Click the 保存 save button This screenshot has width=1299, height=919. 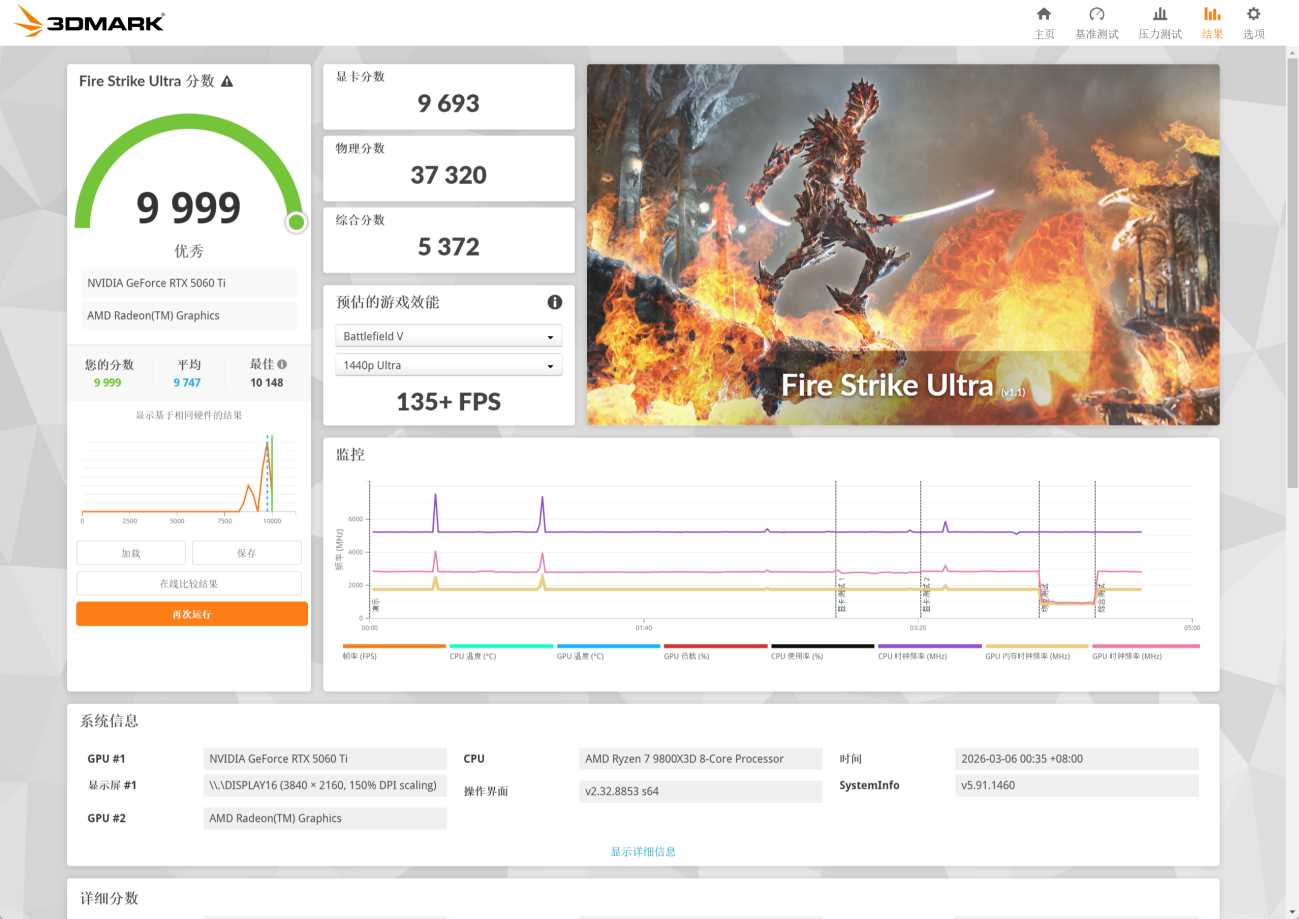pyautogui.click(x=246, y=553)
